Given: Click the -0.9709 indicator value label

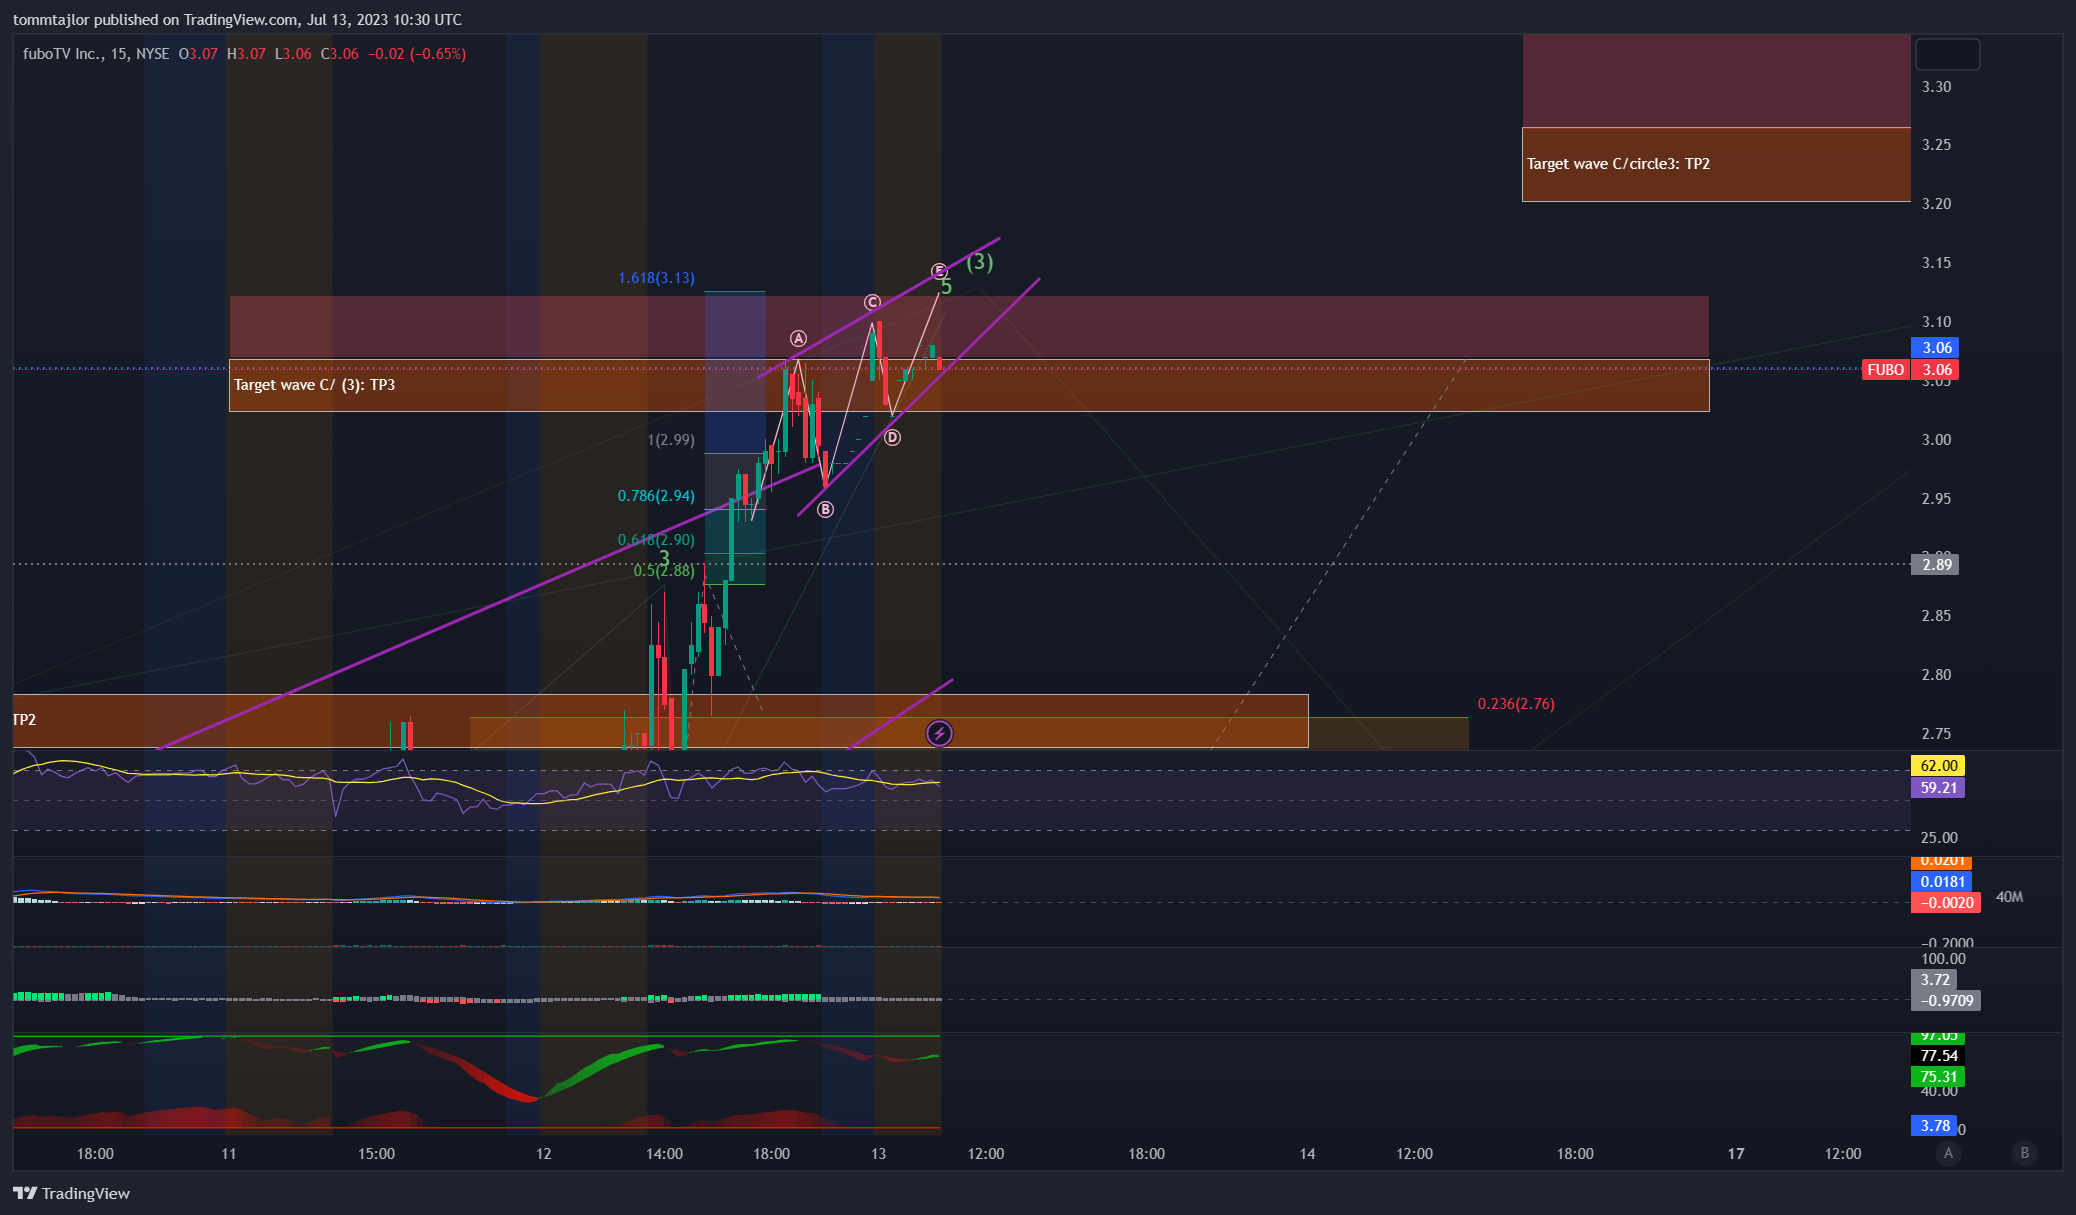Looking at the screenshot, I should (1946, 1001).
